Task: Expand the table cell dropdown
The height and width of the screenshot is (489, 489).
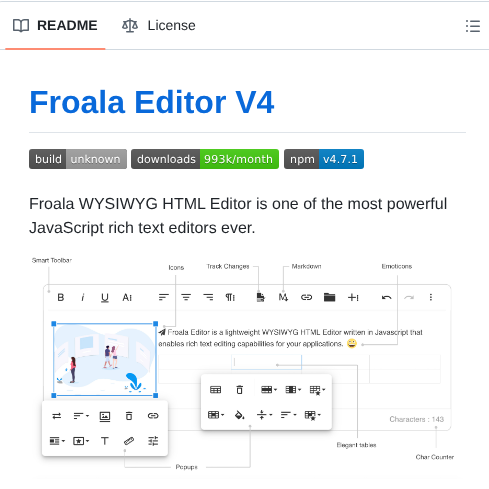Action: pos(216,415)
